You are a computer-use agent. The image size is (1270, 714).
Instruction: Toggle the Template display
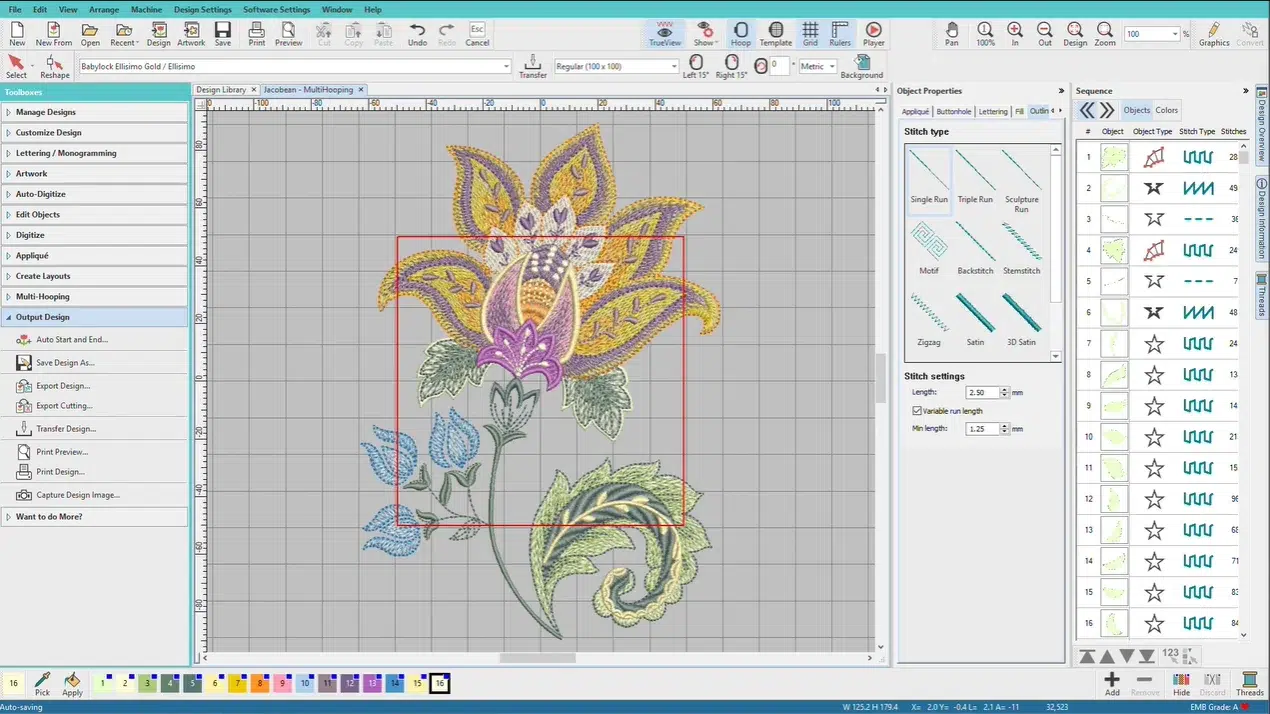(x=775, y=34)
